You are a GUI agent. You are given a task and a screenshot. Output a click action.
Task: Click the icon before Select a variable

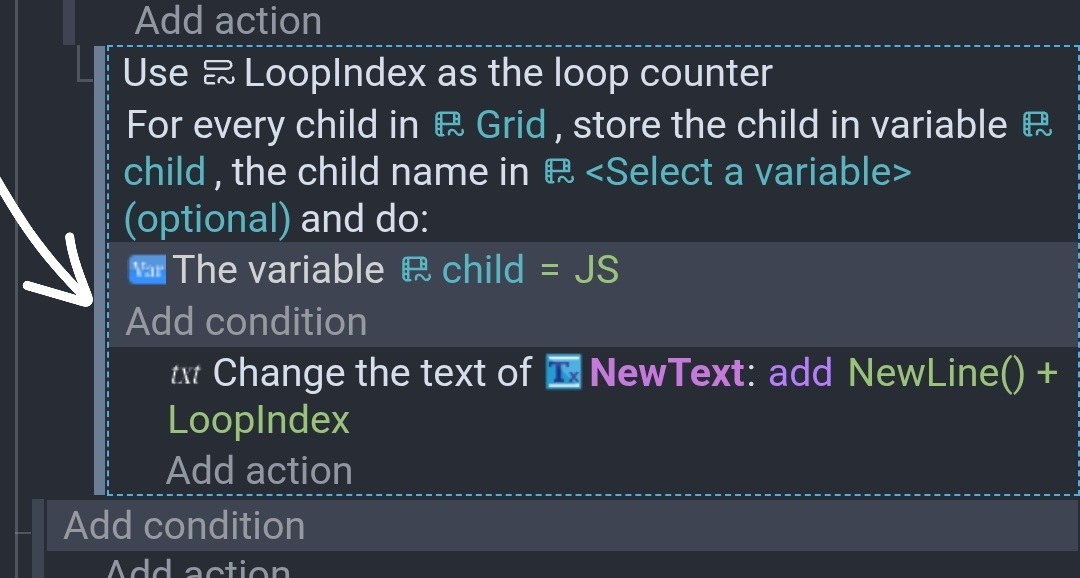pyautogui.click(x=559, y=172)
